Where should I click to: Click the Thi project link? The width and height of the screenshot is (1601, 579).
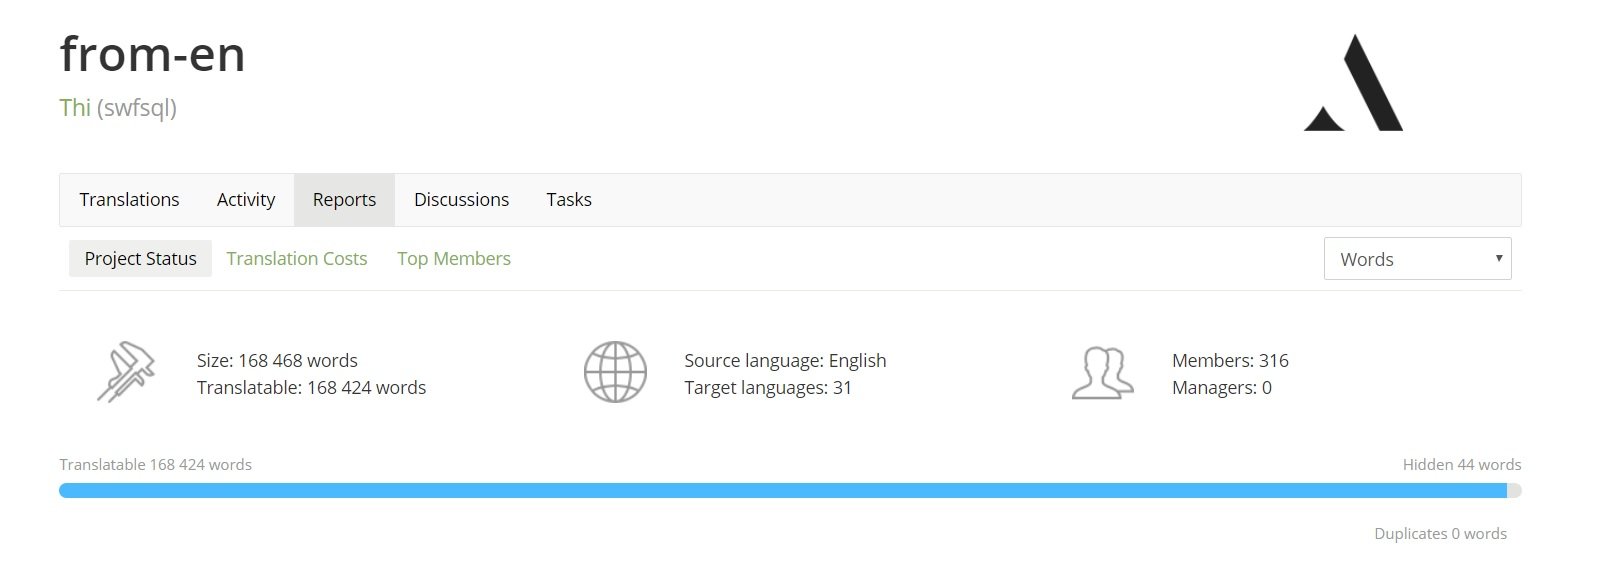tap(75, 108)
